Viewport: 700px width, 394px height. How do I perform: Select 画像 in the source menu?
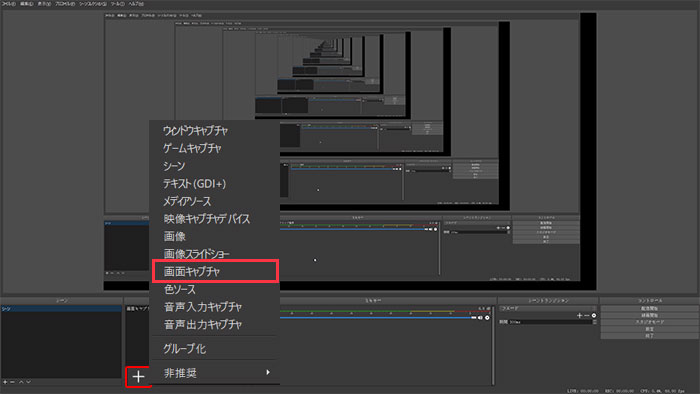click(174, 236)
